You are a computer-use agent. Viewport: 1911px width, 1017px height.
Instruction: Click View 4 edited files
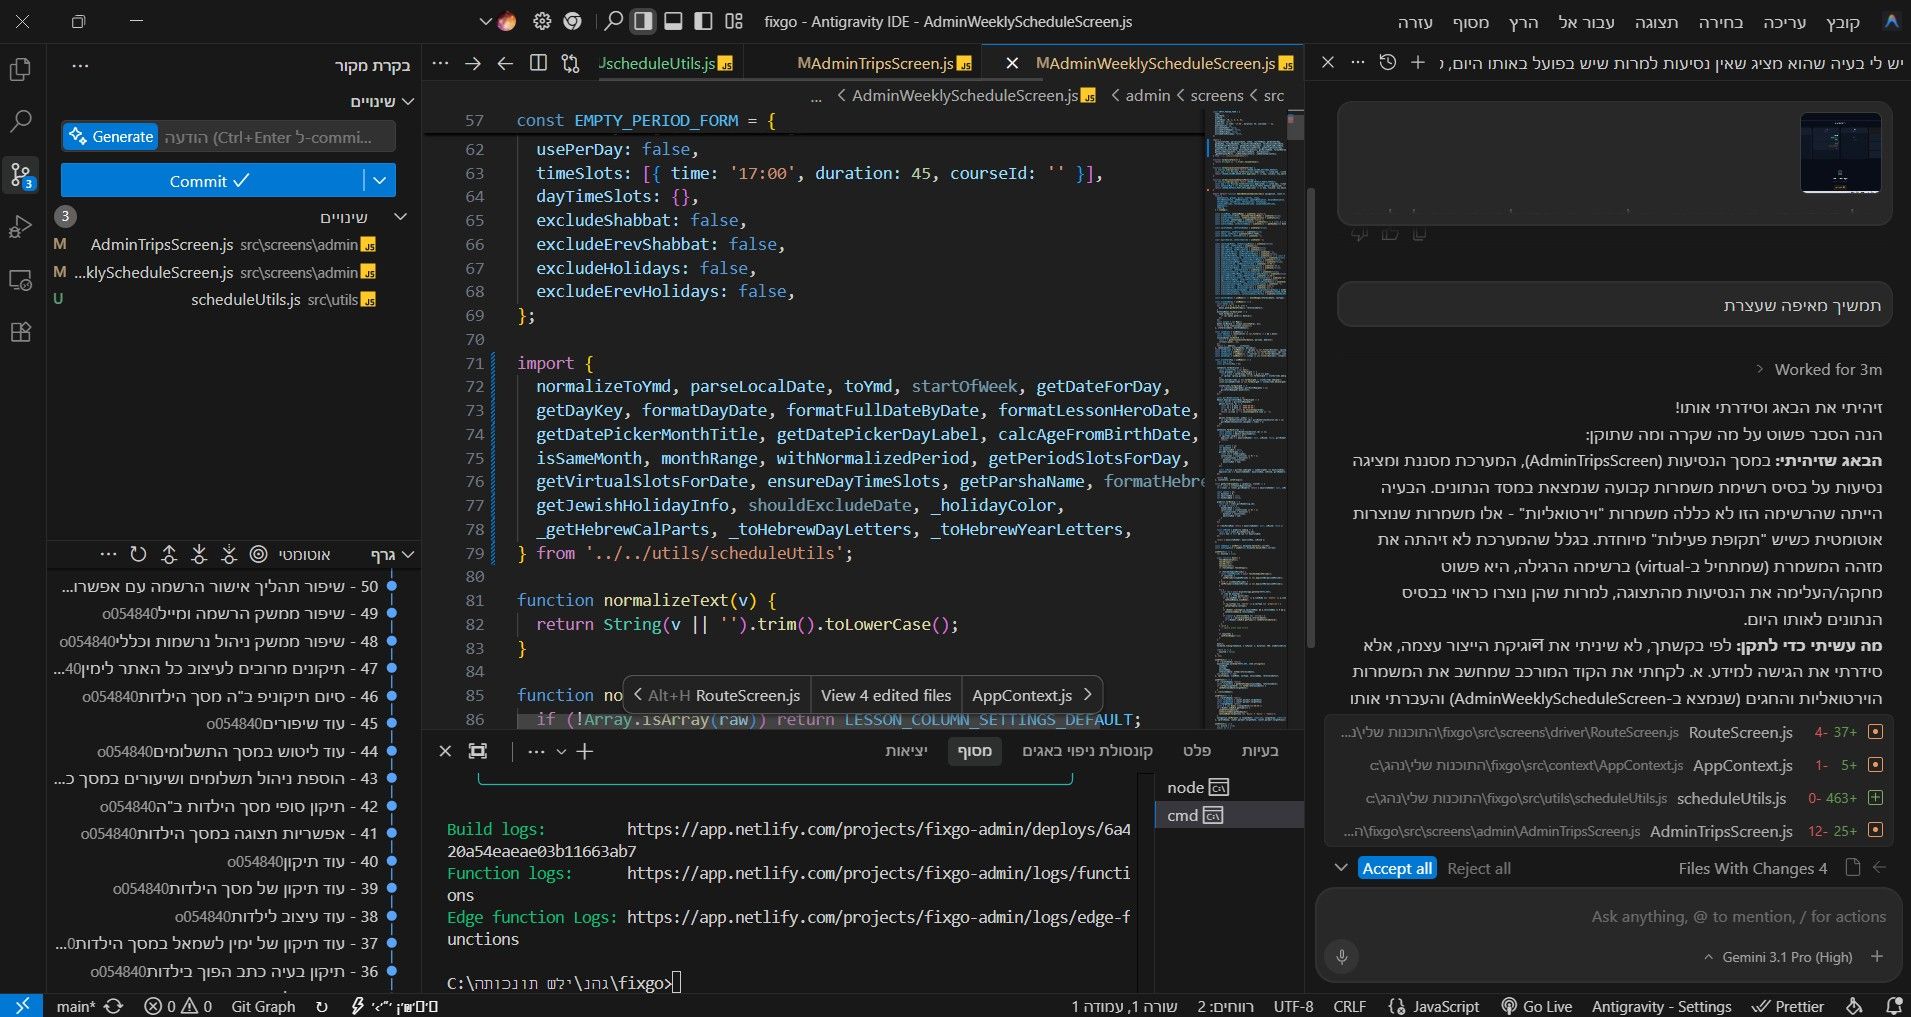click(885, 695)
